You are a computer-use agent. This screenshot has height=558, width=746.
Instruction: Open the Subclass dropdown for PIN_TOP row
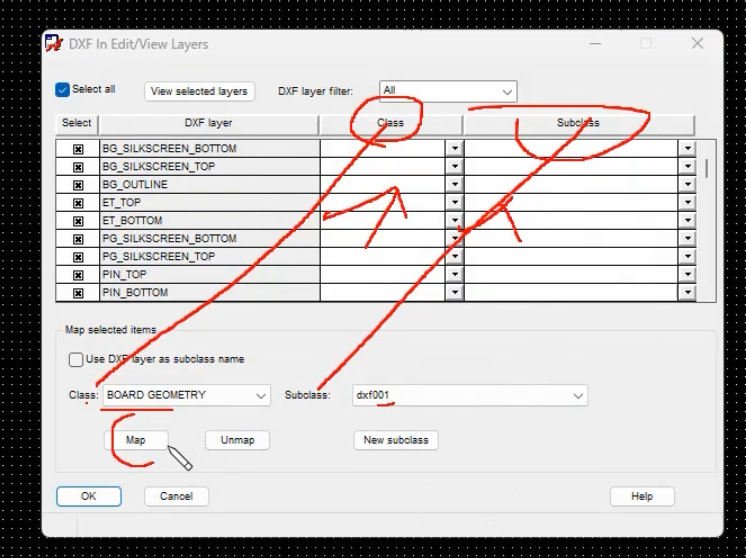pyautogui.click(x=687, y=274)
